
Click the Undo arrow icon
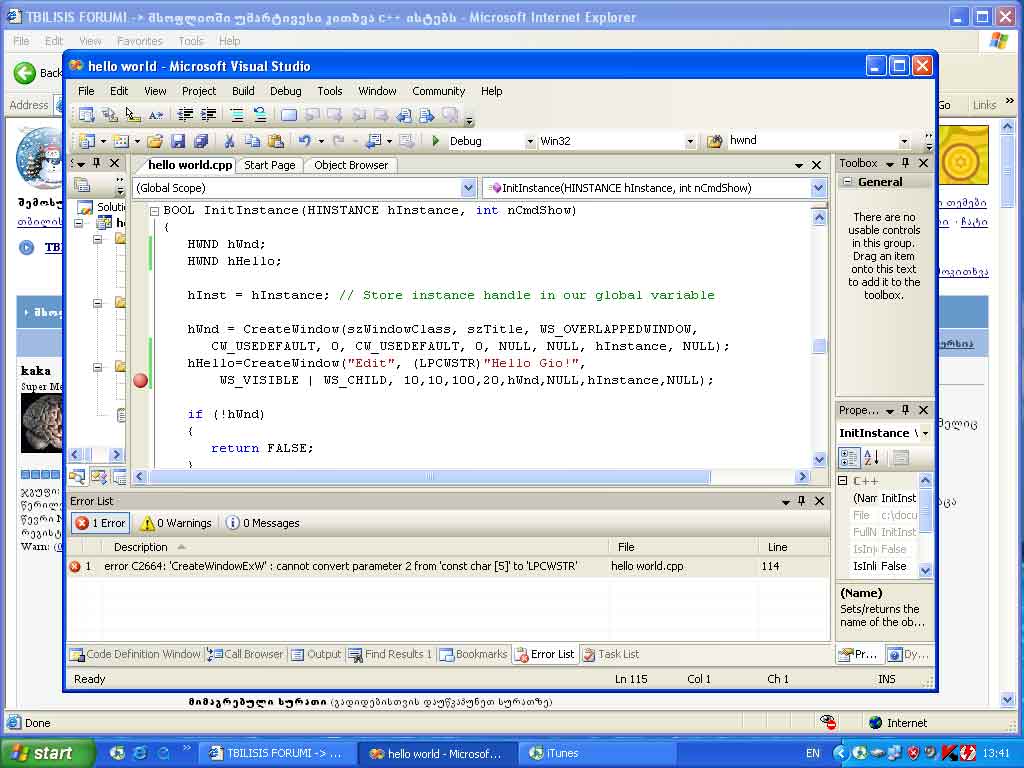pos(304,140)
